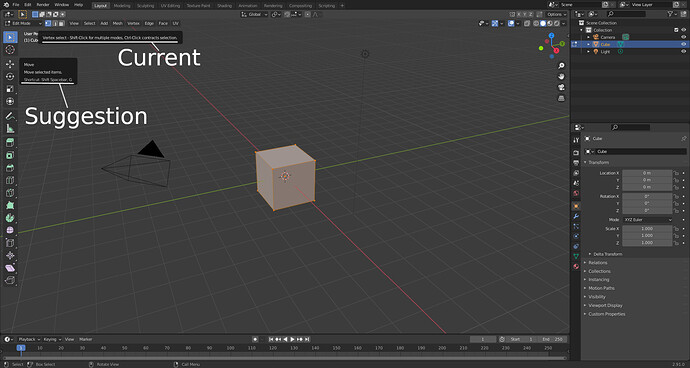Image resolution: width=690 pixels, height=368 pixels.
Task: Toggle the Collection exclude checkbox in outliner
Action: click(676, 30)
